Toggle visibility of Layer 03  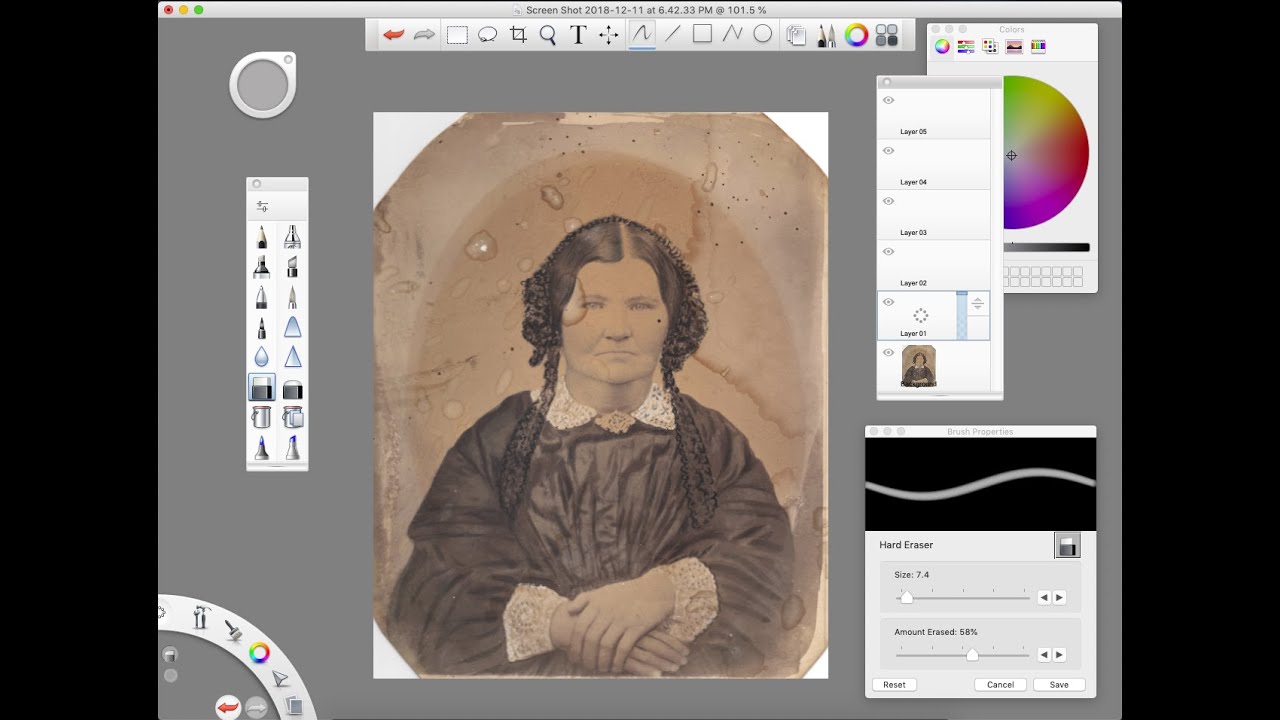pyautogui.click(x=888, y=201)
